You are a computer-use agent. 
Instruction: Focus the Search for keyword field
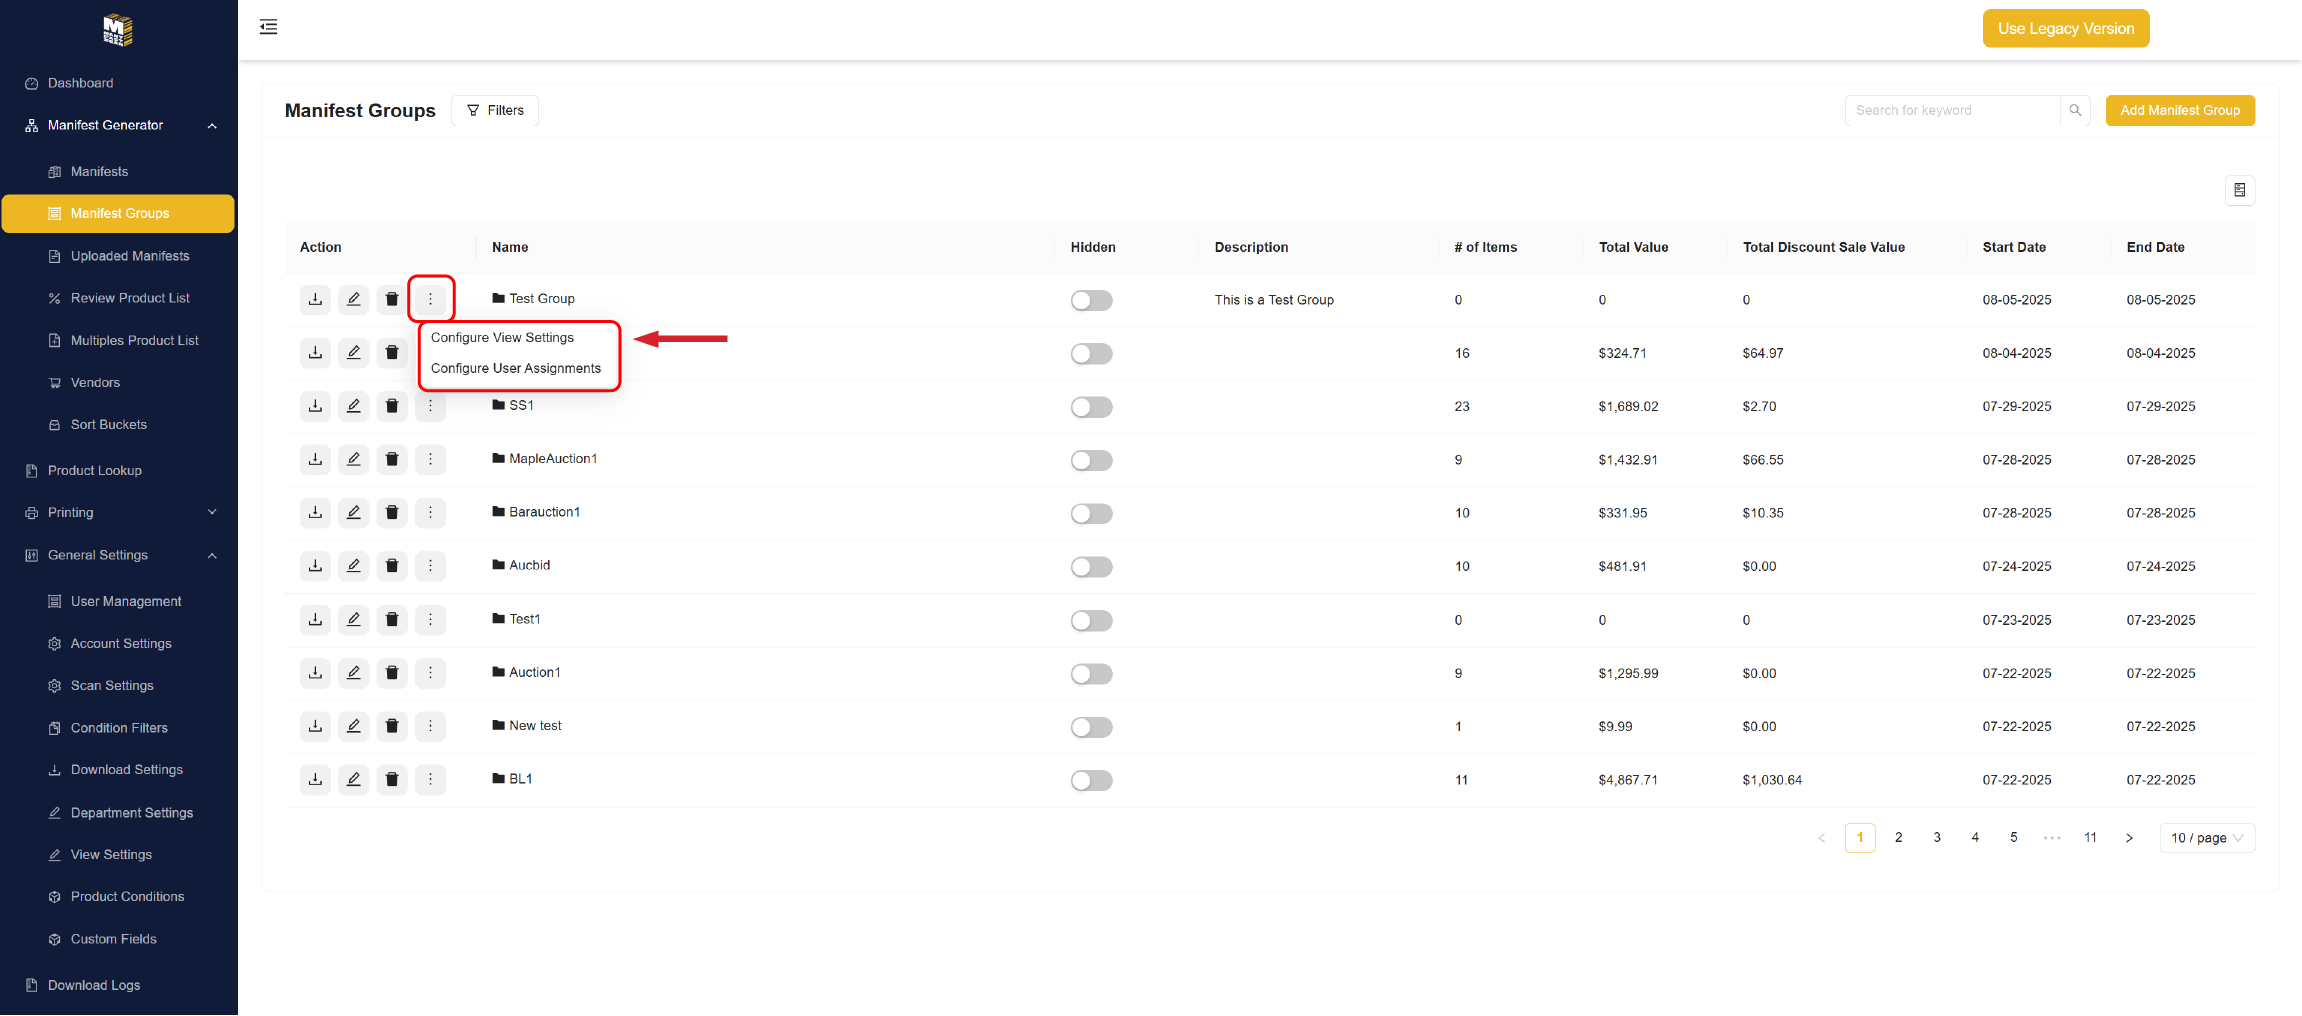pyautogui.click(x=1950, y=110)
